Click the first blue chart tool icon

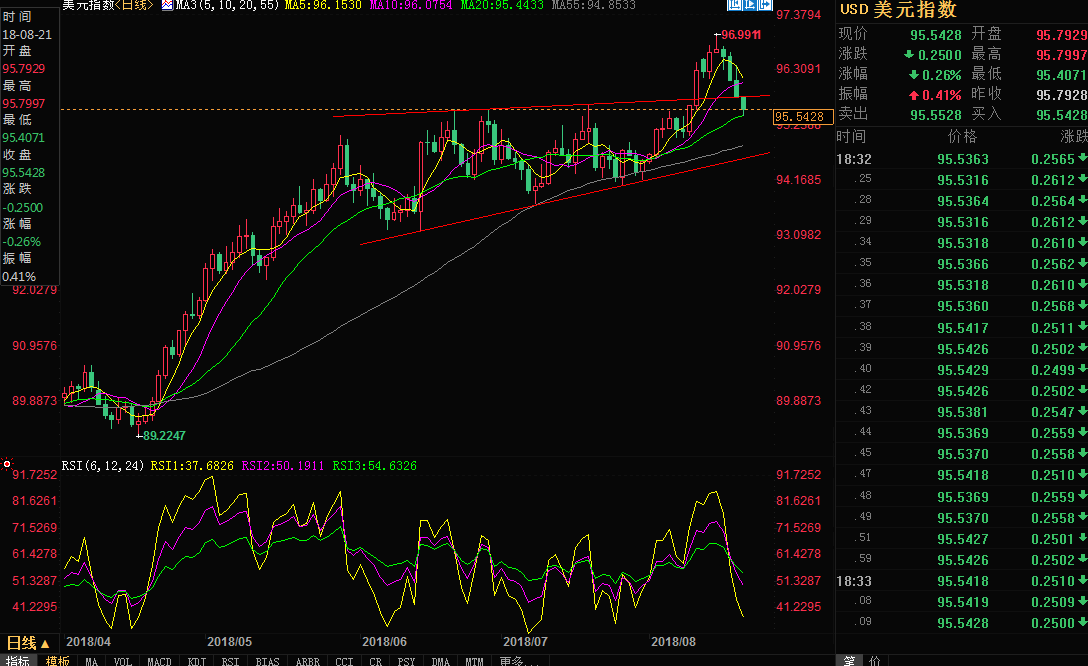(734, 6)
